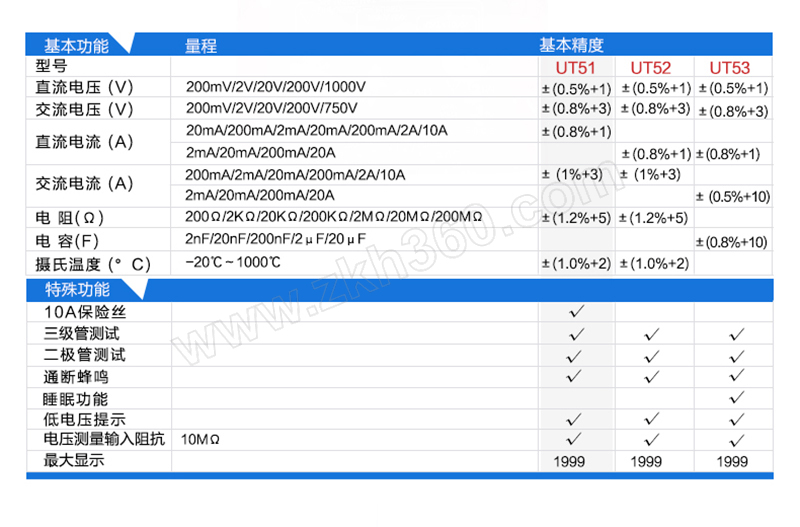Click the UT52 checkmark for 通断蜂鸣

click(652, 377)
